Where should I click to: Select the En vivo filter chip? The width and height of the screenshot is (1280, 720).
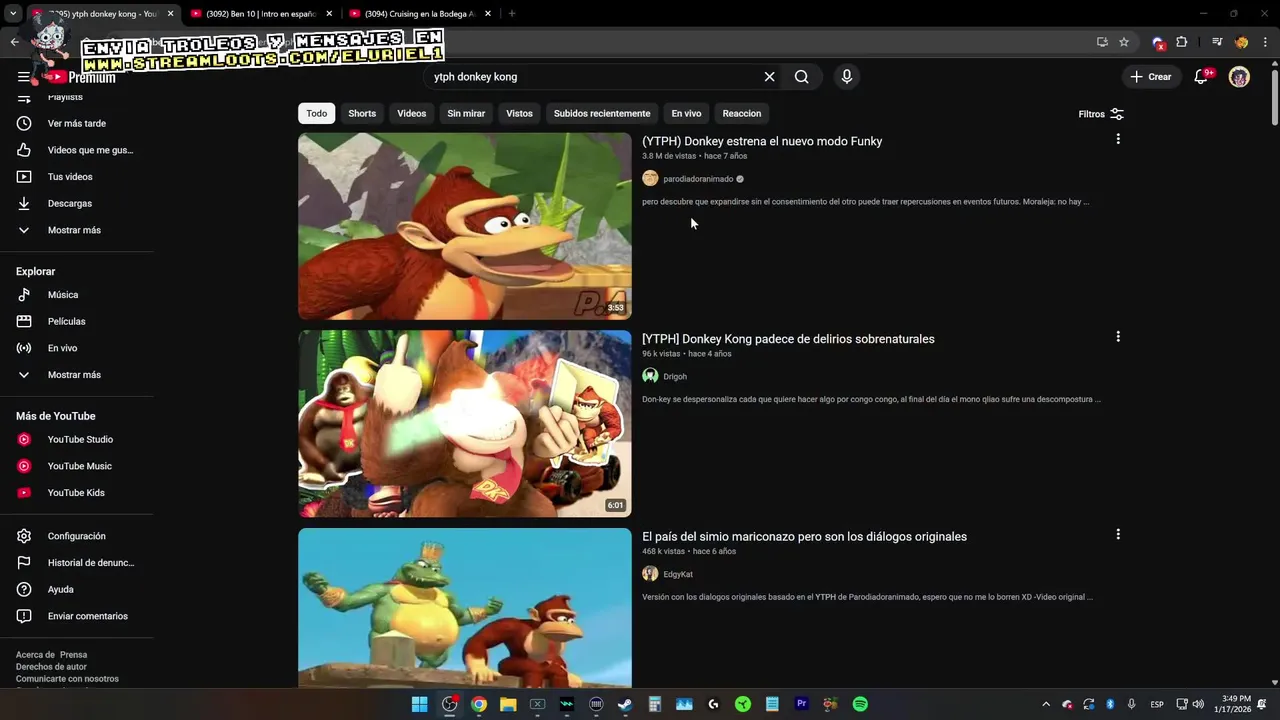pyautogui.click(x=686, y=114)
